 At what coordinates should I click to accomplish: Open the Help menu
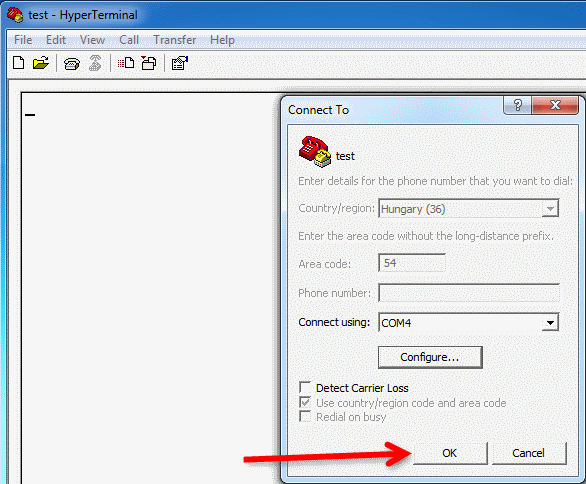[x=222, y=40]
